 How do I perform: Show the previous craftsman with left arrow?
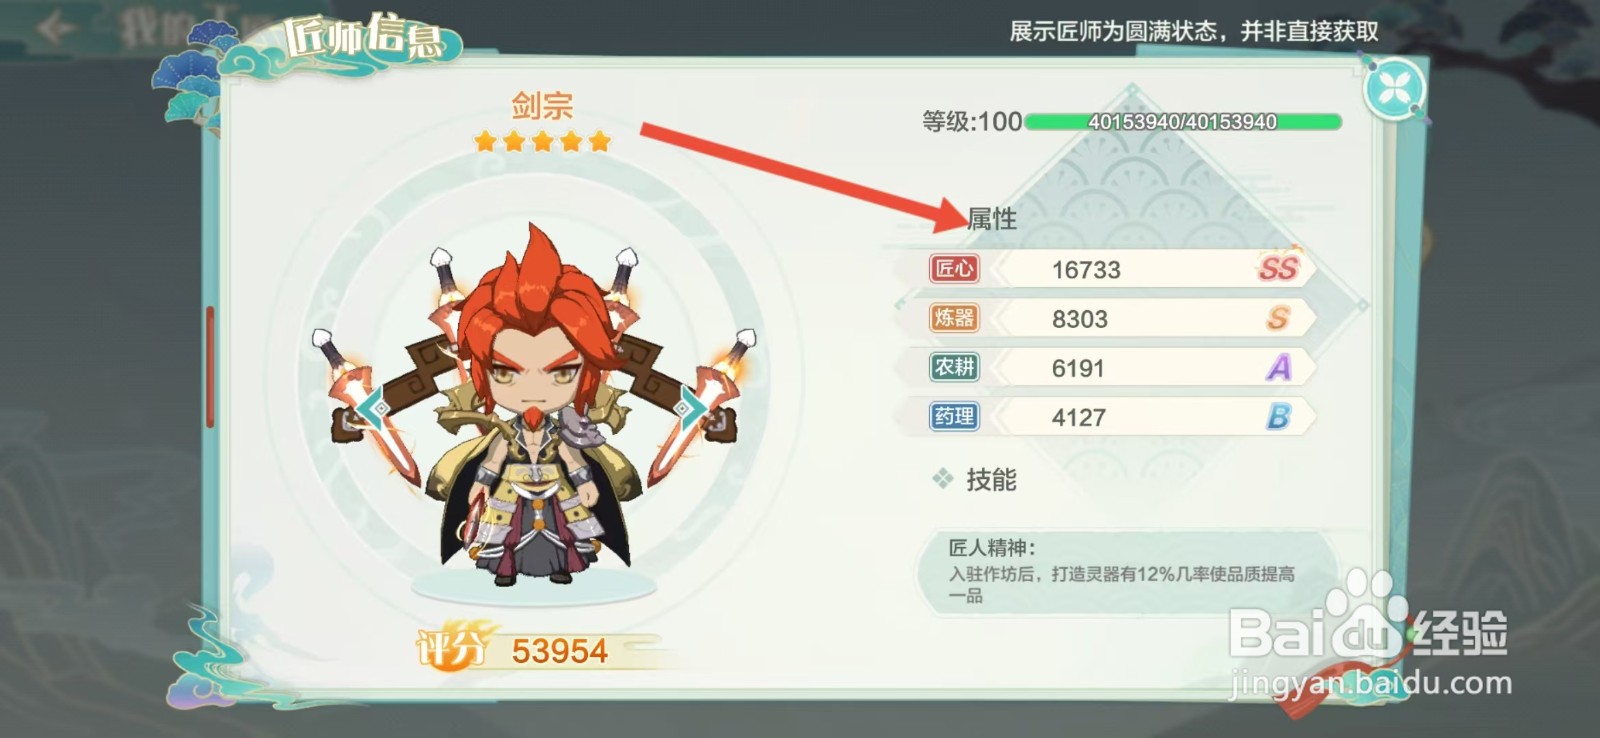[x=374, y=408]
